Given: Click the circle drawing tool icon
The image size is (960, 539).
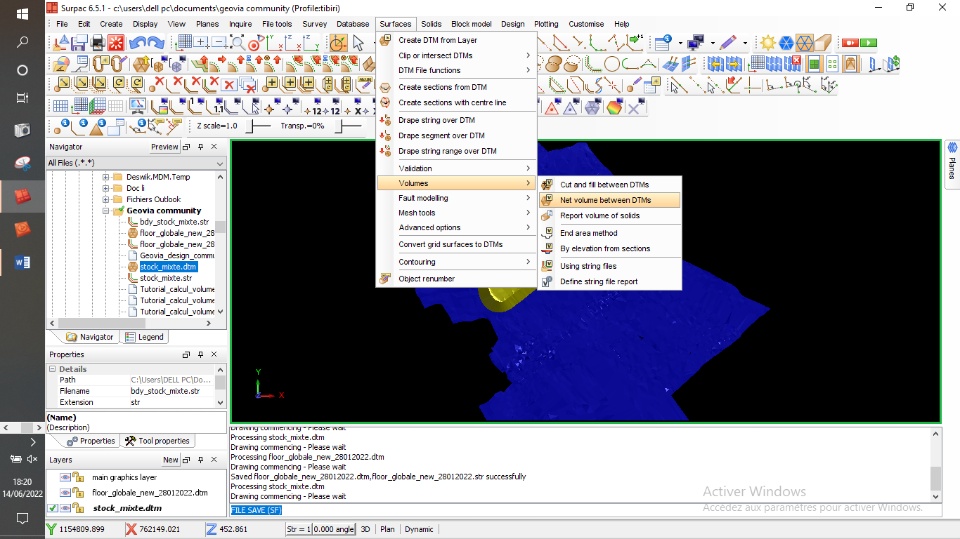Looking at the screenshot, I should (612, 64).
